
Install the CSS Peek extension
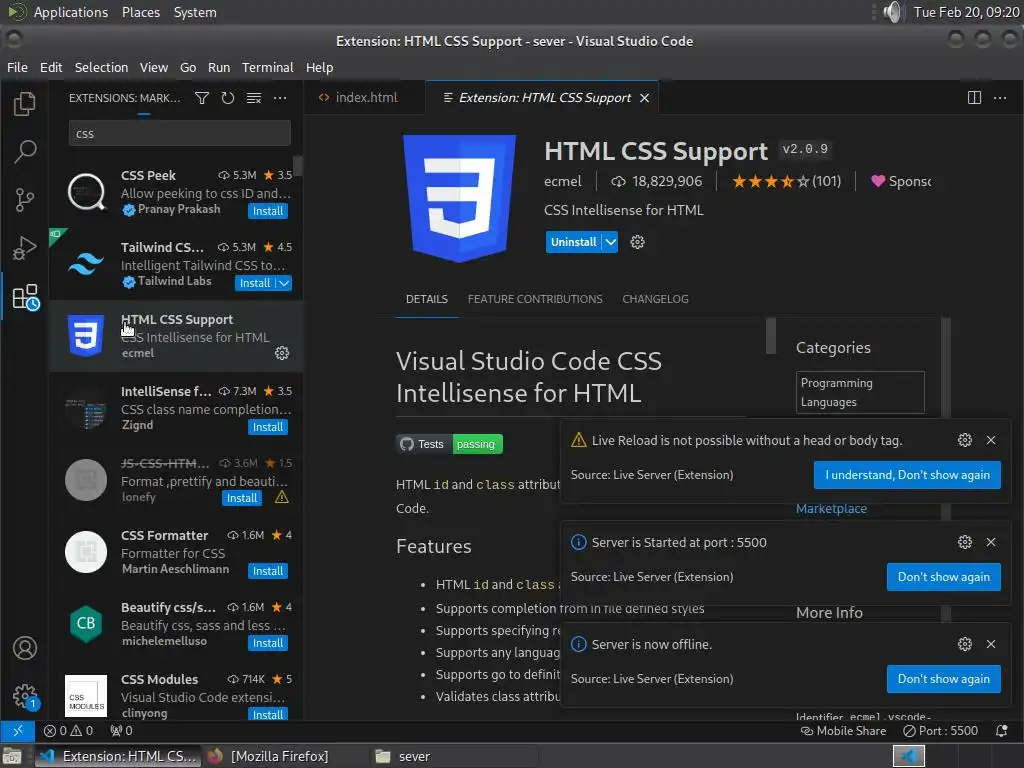[x=268, y=211]
